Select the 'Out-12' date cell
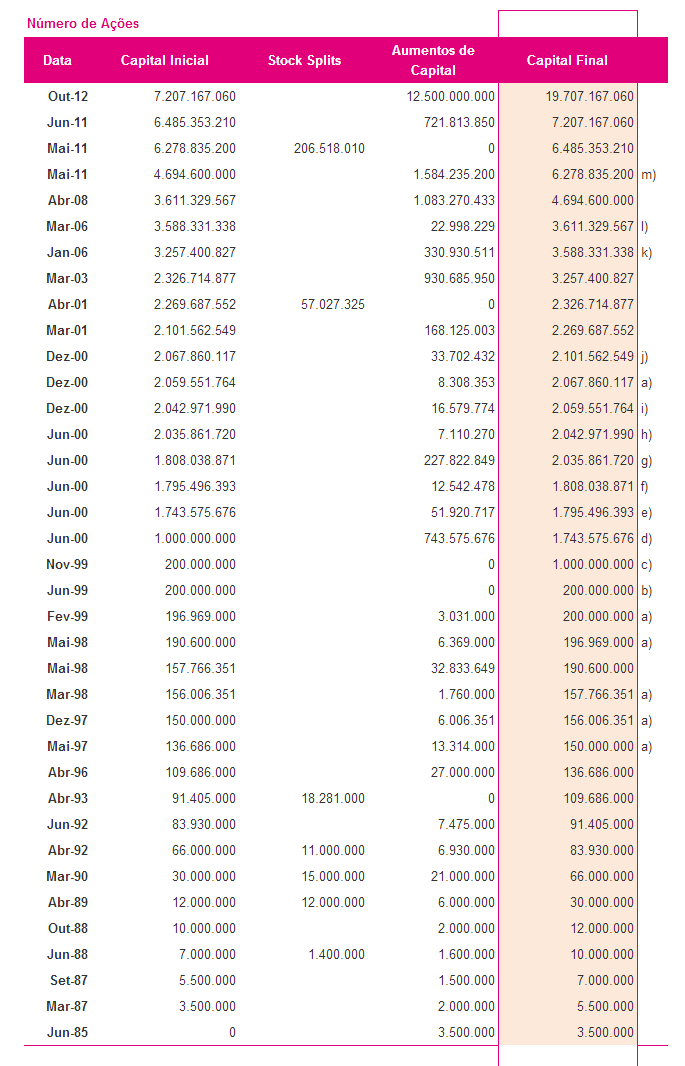The width and height of the screenshot is (685, 1066). (68, 97)
